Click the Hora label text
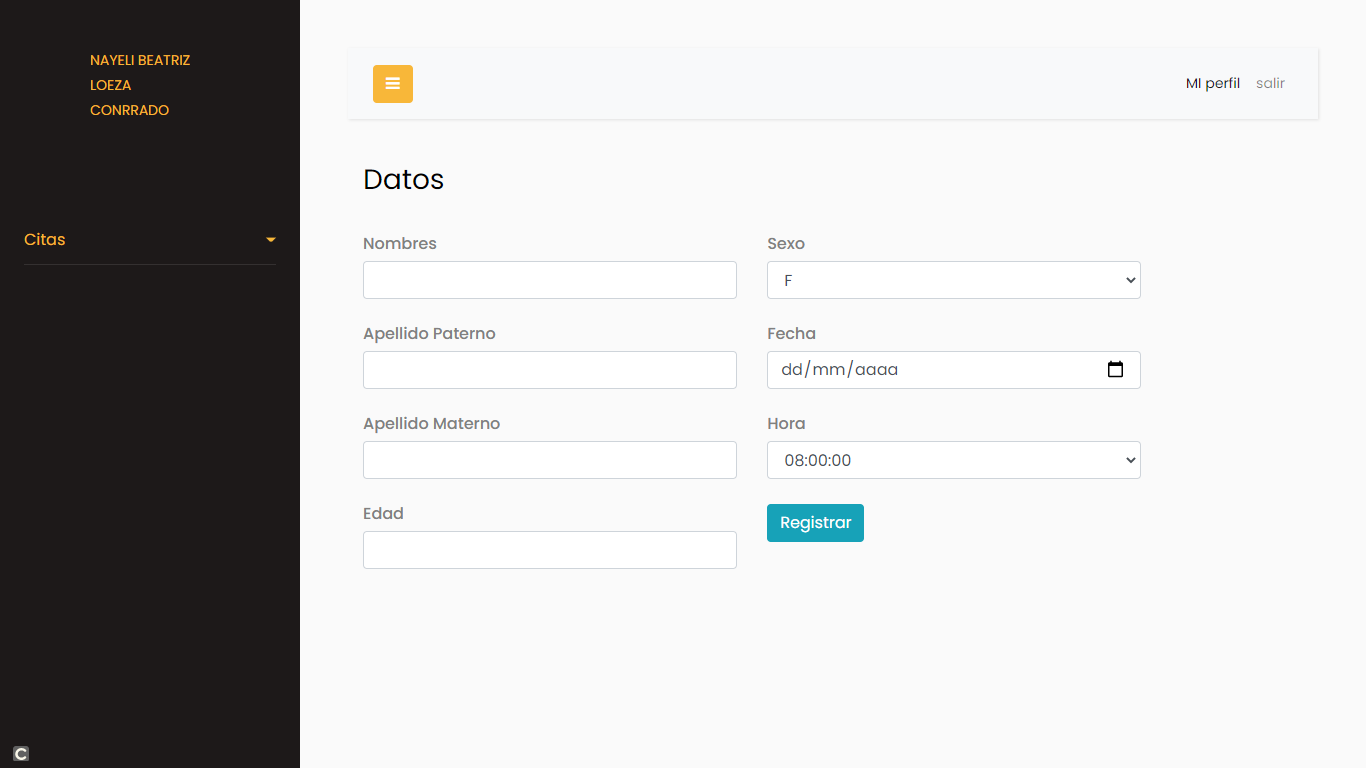 coord(786,424)
